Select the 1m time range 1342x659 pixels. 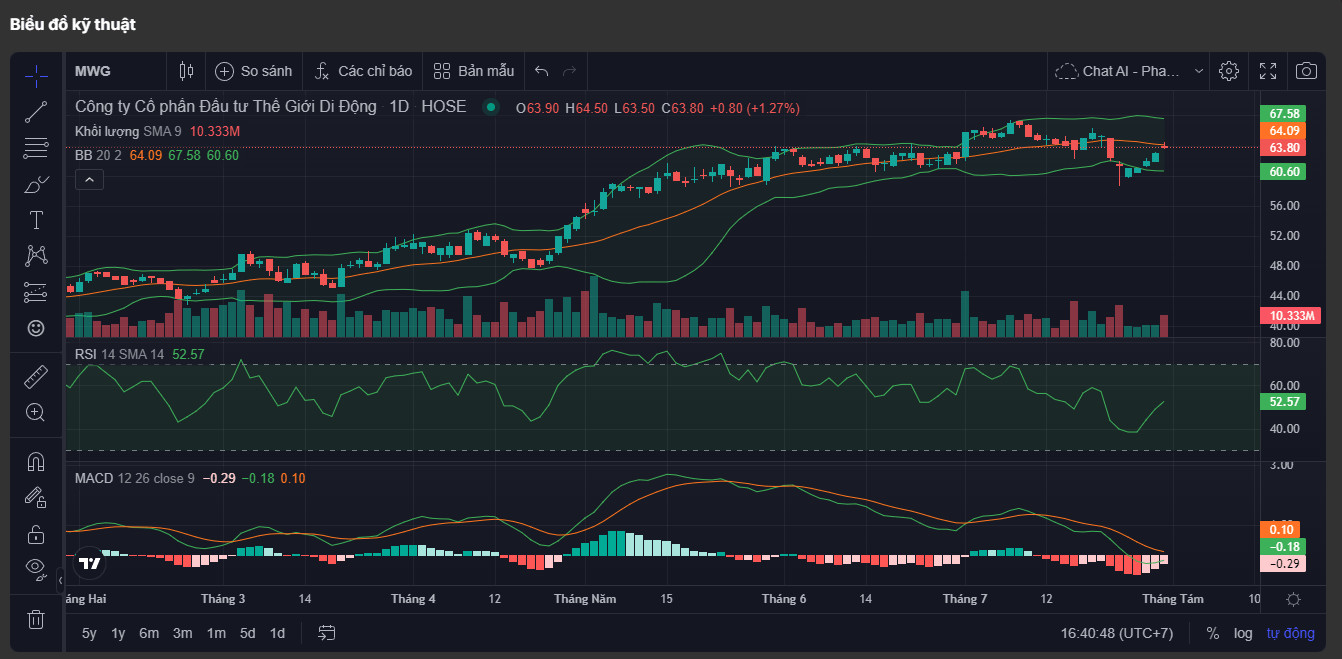click(x=216, y=633)
